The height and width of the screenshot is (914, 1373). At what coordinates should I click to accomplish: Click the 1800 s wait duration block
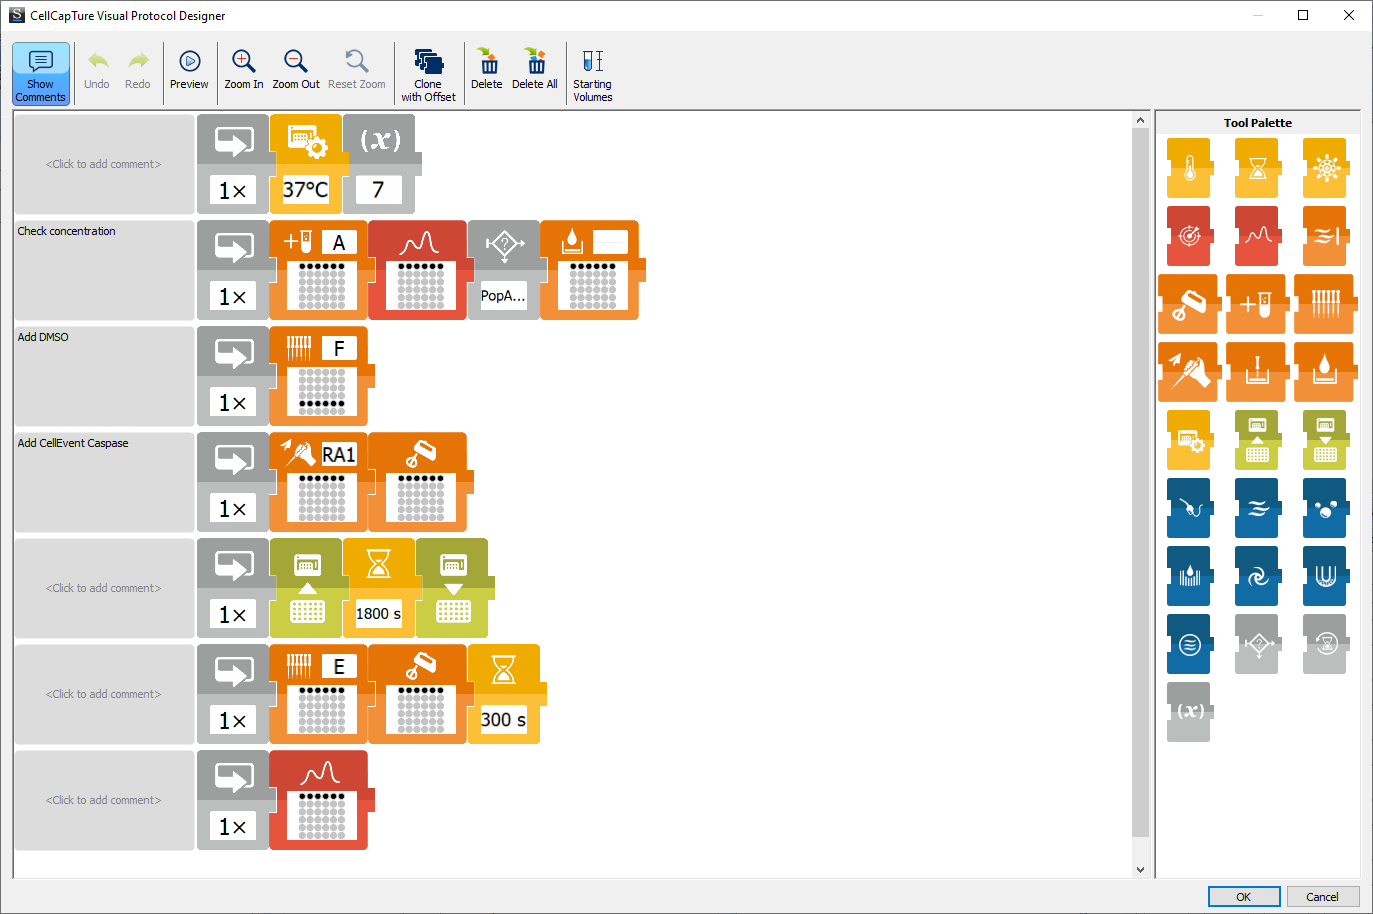coord(378,613)
